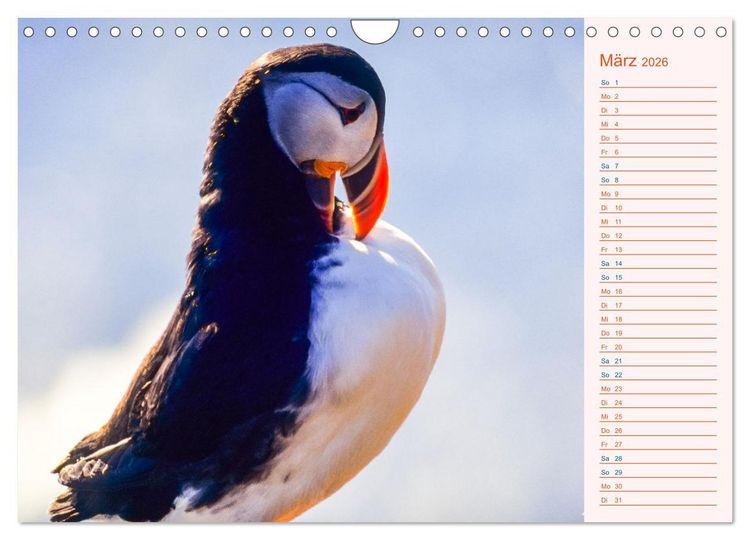Select the date row Mi 4
The image size is (750, 540).
point(658,124)
